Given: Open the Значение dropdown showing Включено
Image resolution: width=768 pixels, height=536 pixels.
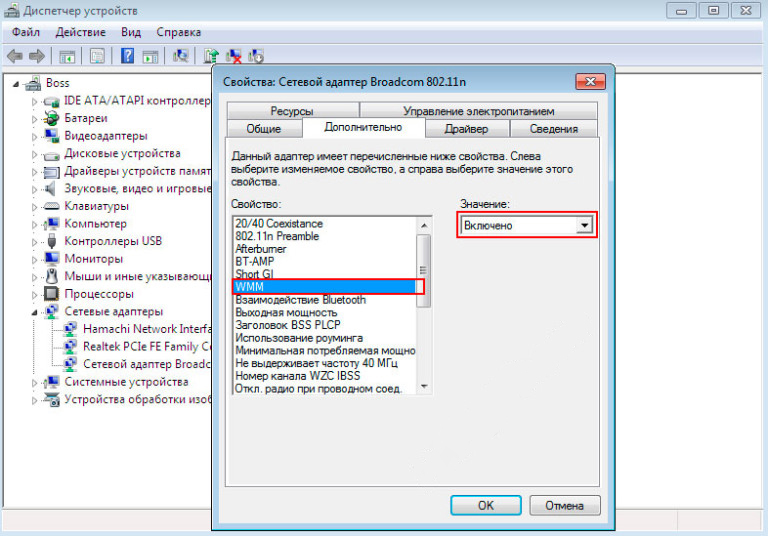Looking at the screenshot, I should coord(527,225).
